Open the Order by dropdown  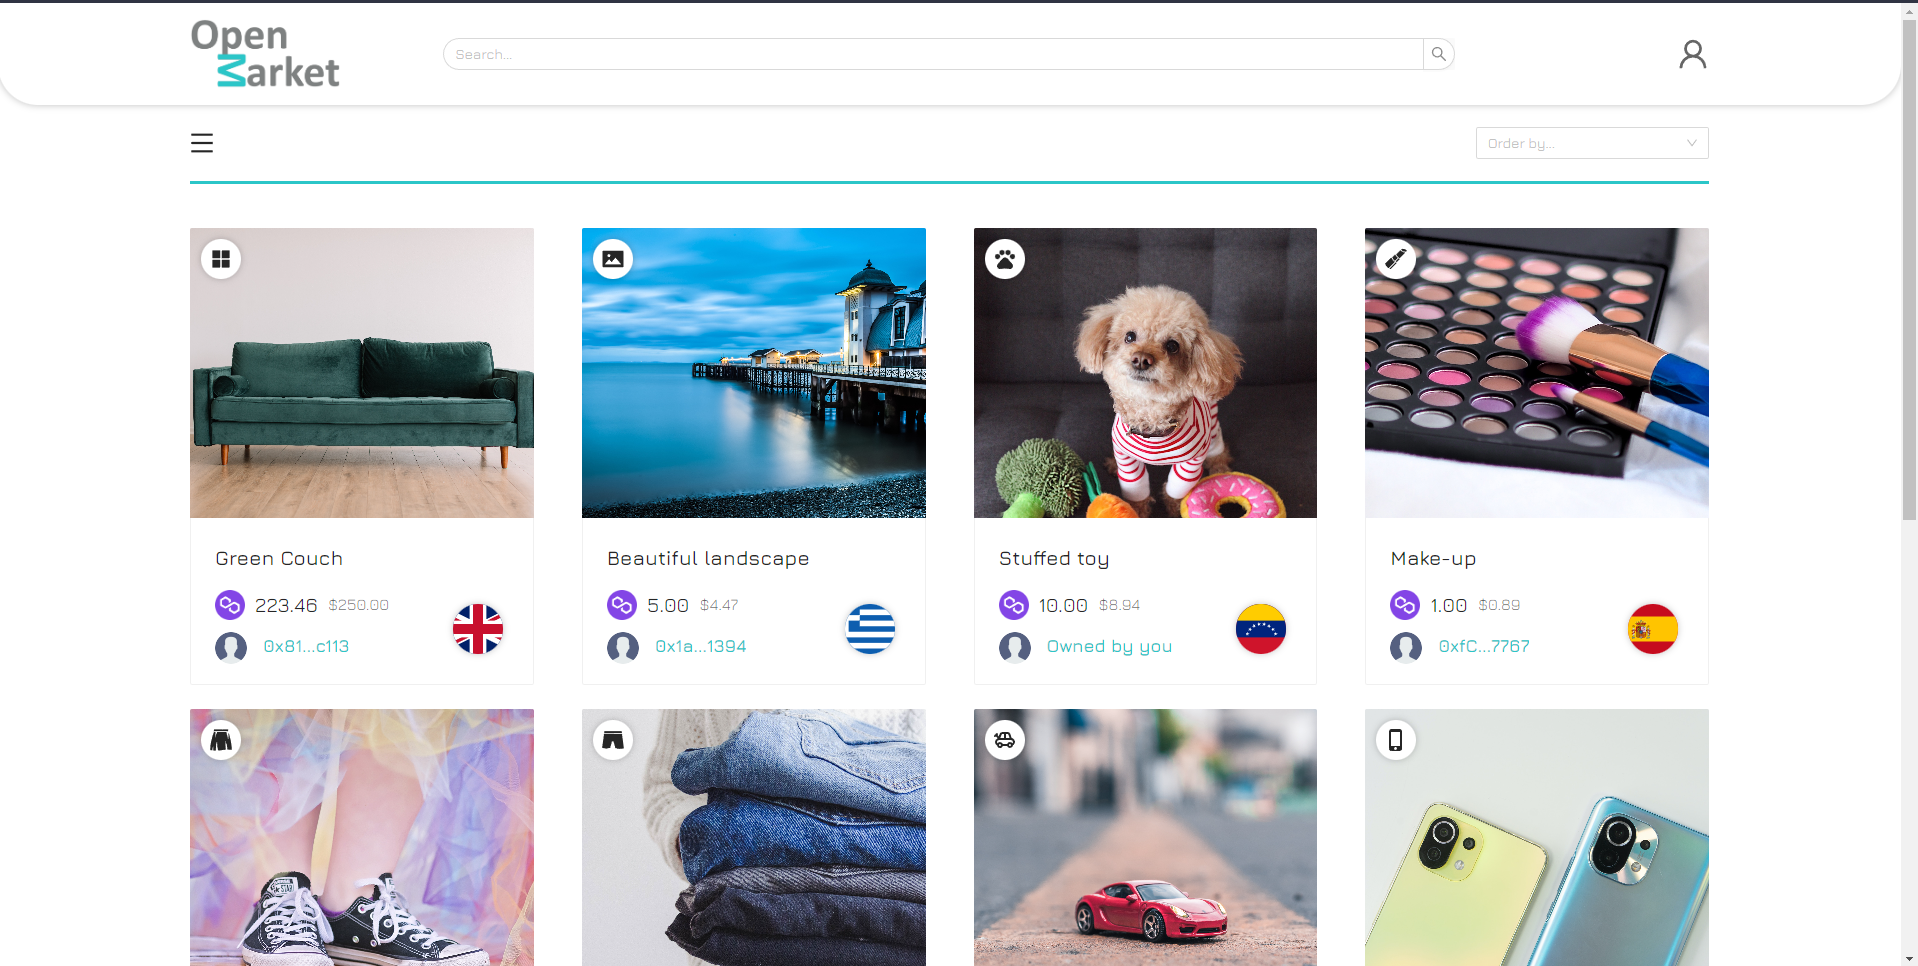[x=1592, y=143]
